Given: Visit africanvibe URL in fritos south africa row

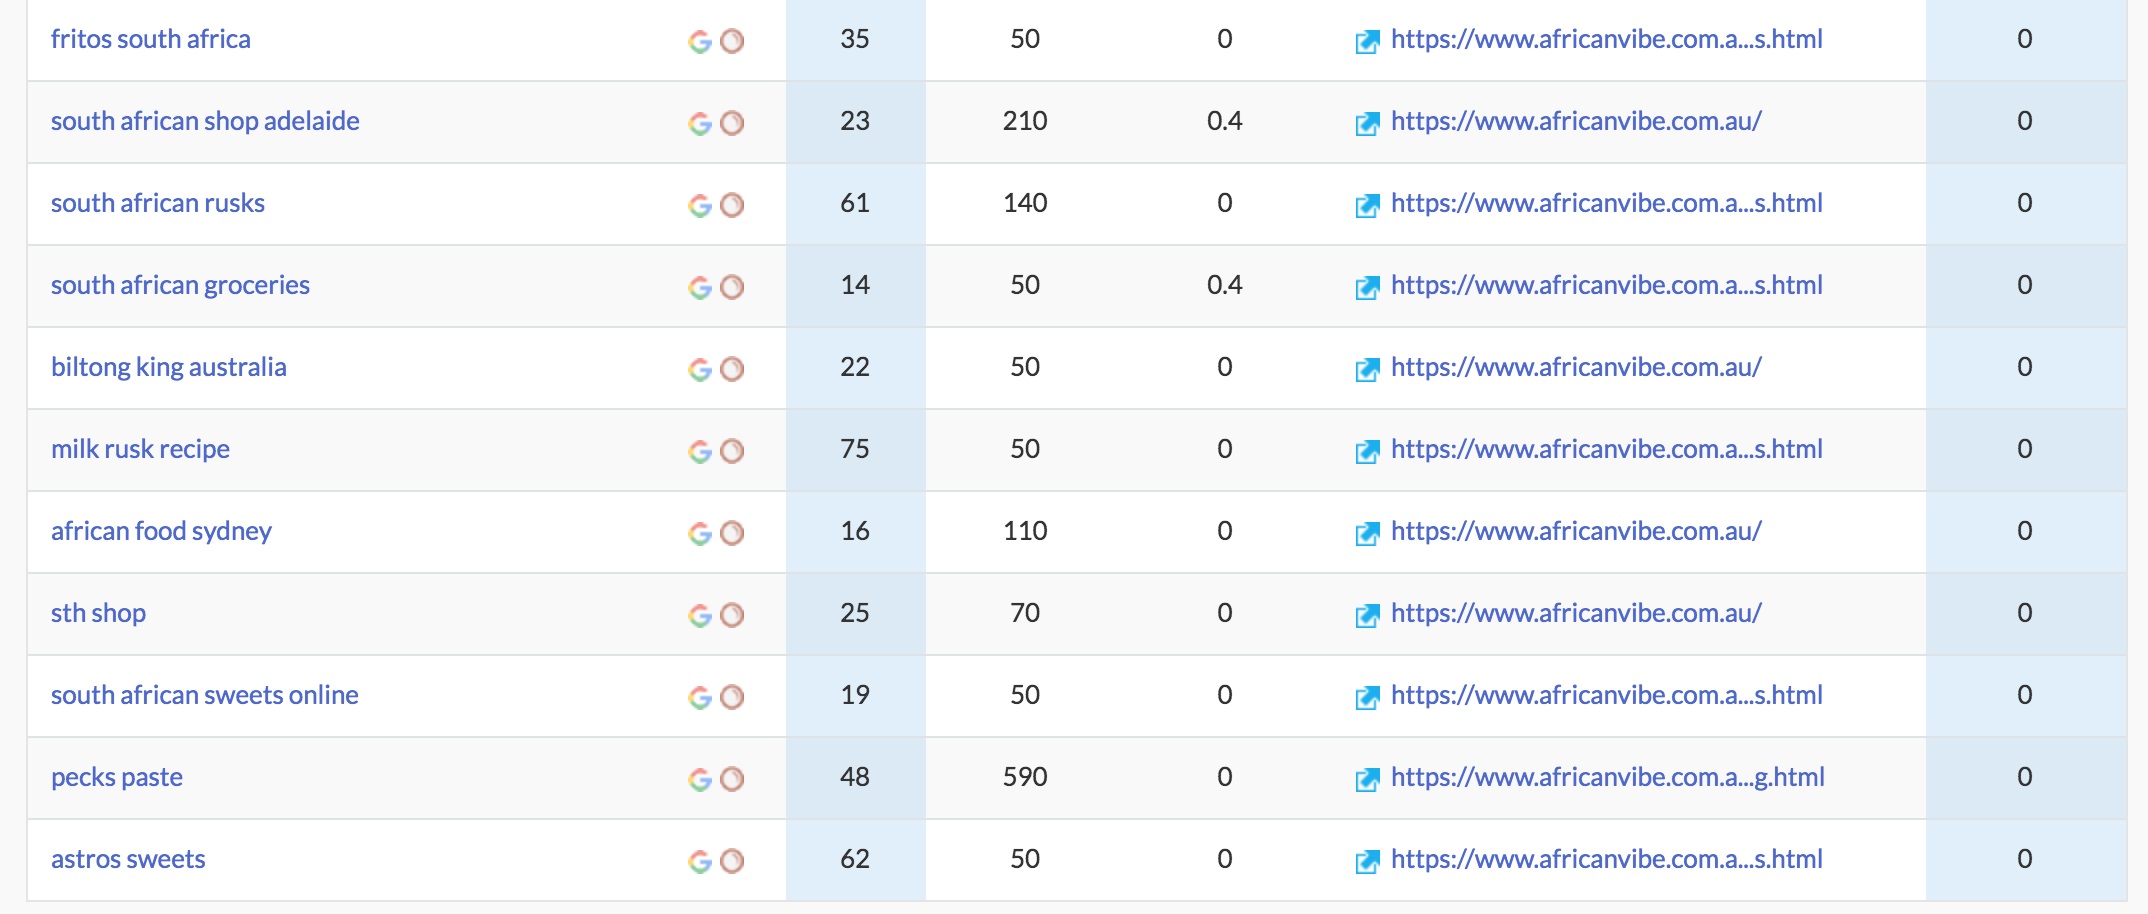Looking at the screenshot, I should pos(1607,39).
